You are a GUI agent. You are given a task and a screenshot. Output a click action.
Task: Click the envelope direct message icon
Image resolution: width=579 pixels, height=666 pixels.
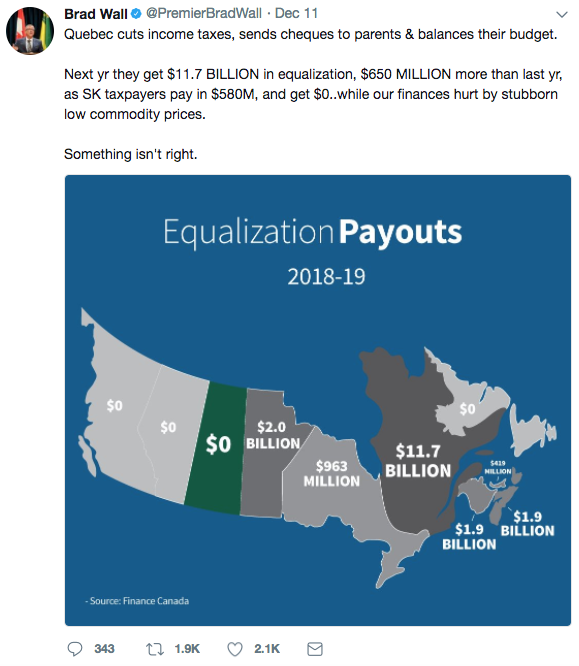click(315, 649)
